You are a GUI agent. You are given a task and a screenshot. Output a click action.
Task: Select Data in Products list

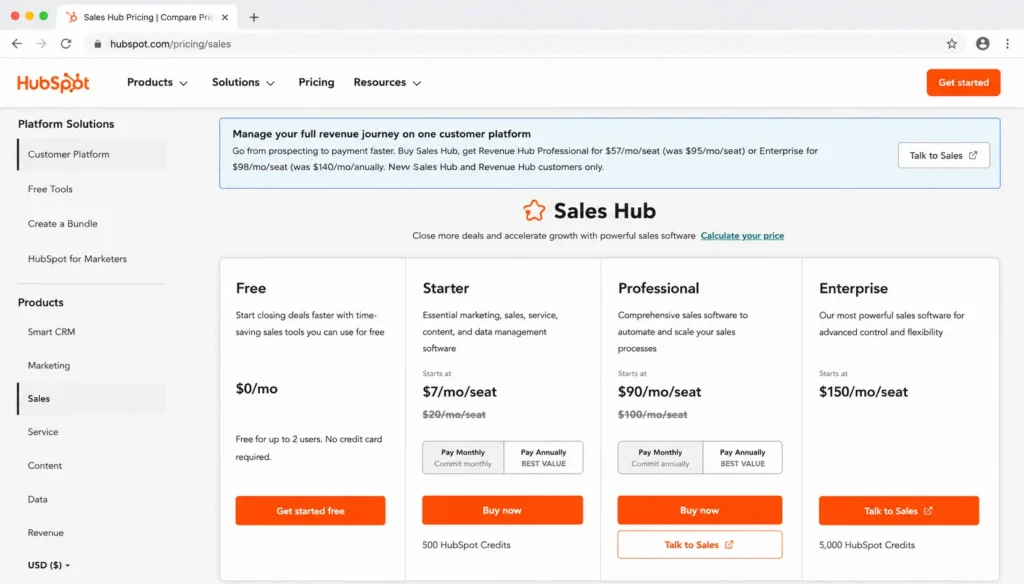[x=38, y=499]
